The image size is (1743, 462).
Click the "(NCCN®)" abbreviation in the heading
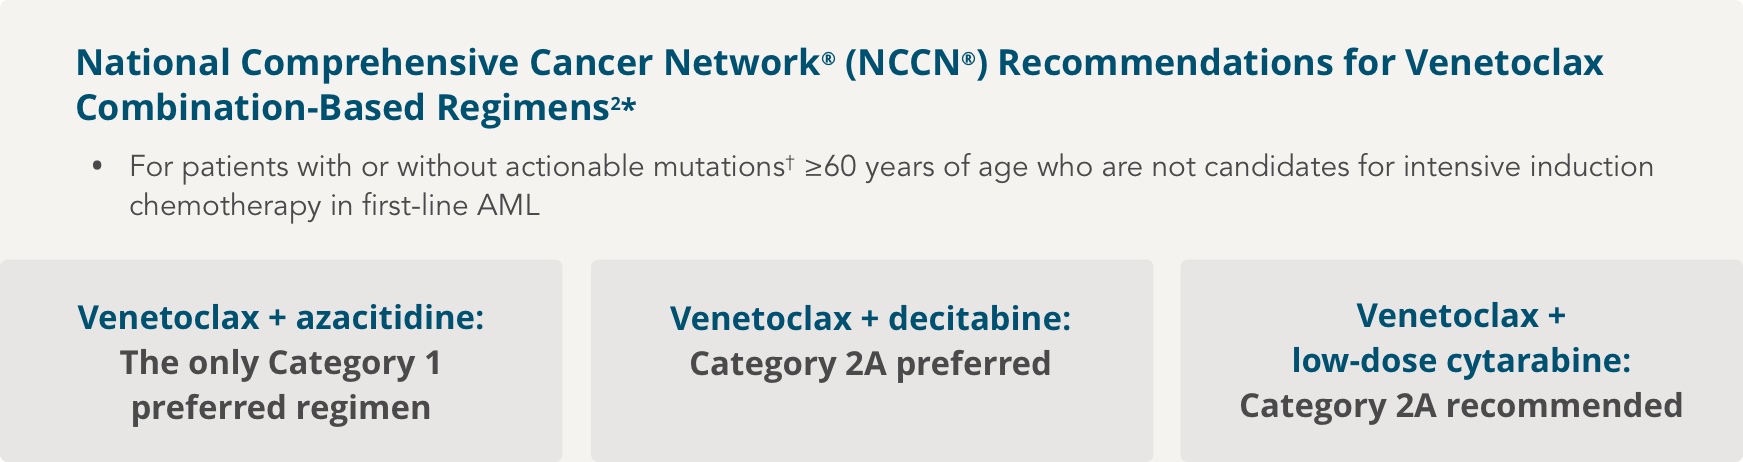point(916,63)
